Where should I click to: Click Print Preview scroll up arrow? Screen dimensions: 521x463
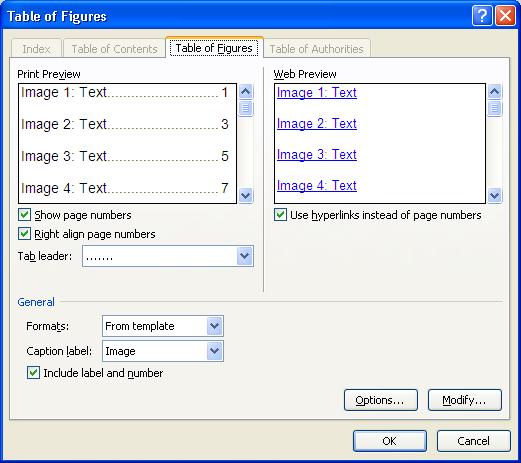coord(246,92)
